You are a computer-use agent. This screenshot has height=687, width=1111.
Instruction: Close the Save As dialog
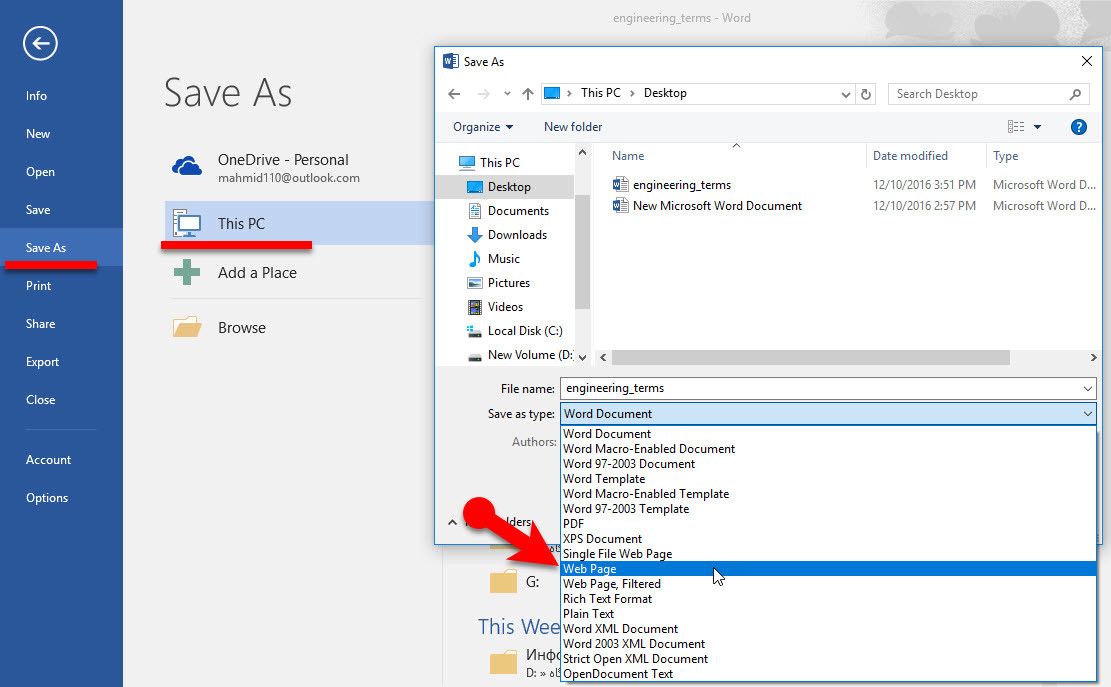[1087, 62]
